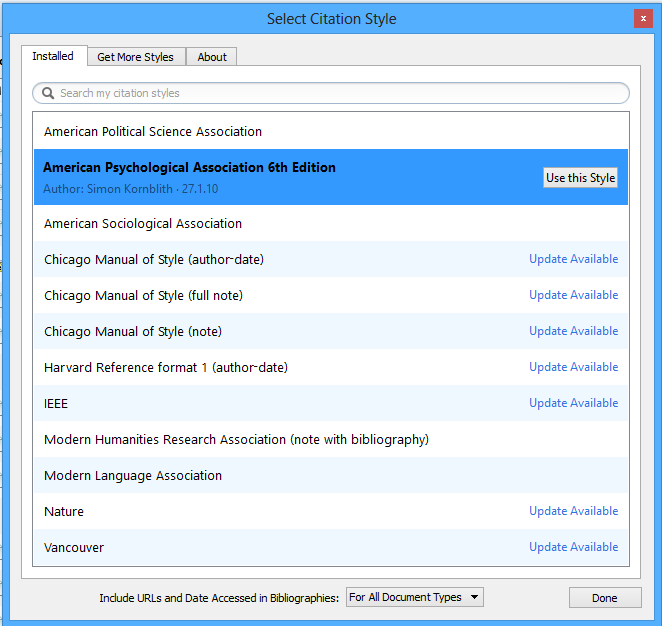Select Chicago Manual of Style (full note)
The height and width of the screenshot is (626, 662).
[331, 295]
